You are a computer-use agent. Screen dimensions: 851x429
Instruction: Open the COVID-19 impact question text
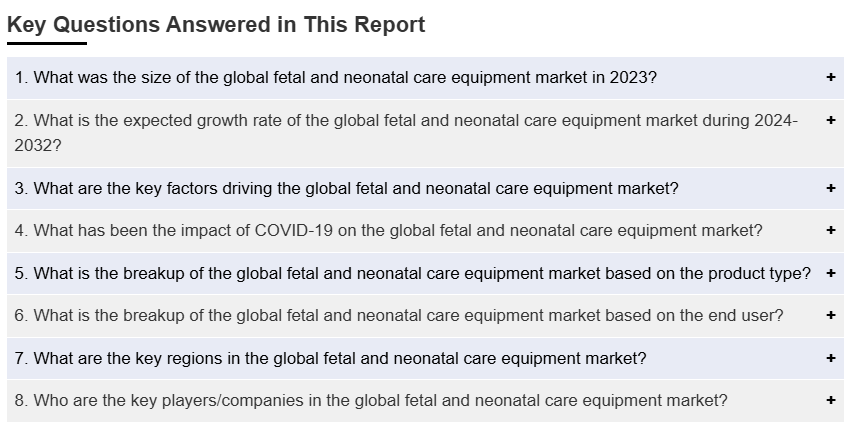pos(389,230)
